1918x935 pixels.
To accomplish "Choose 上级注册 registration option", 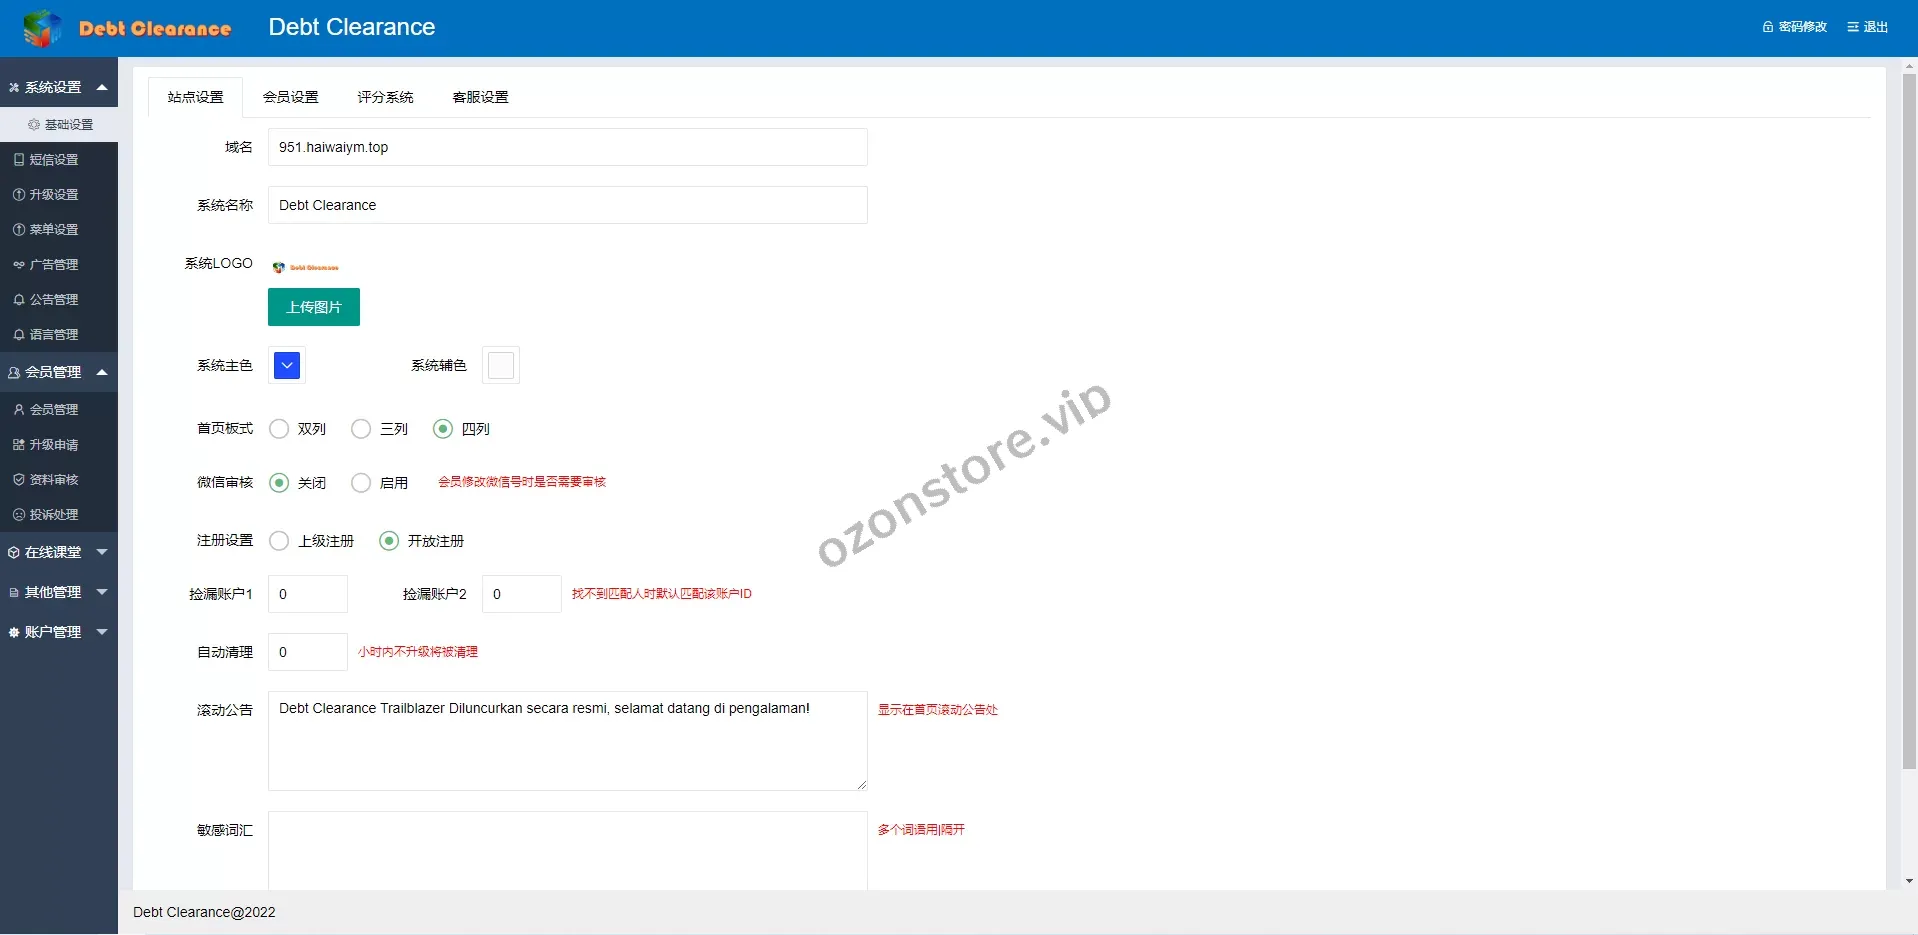I will (x=279, y=541).
